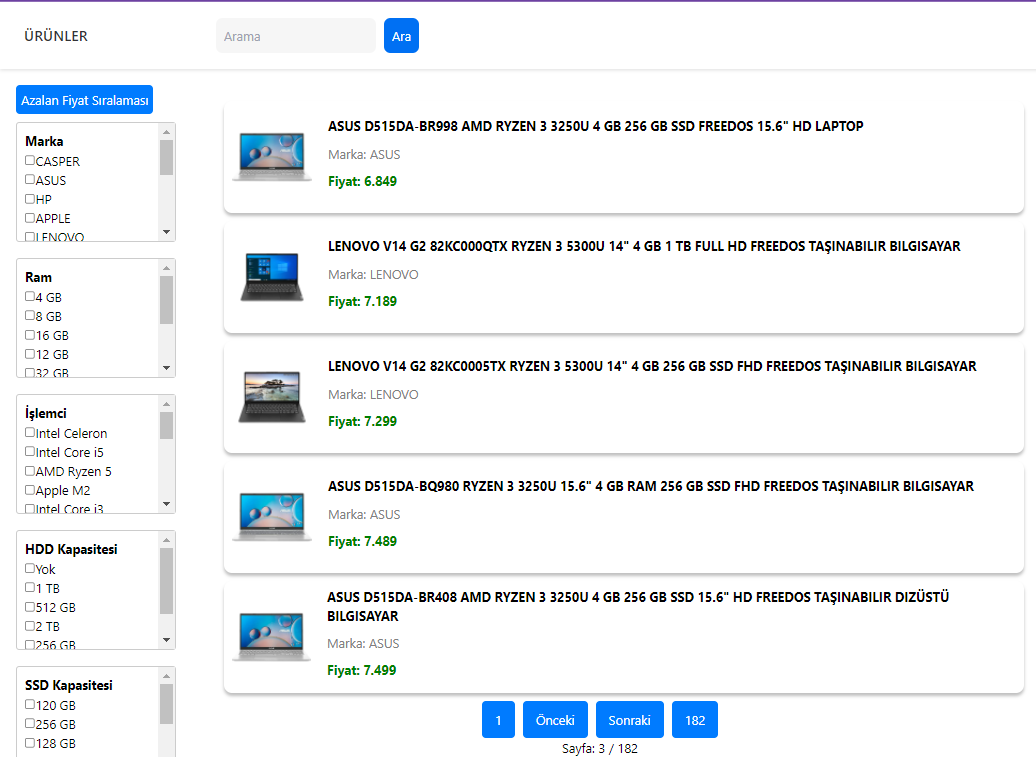Jump to last page 182
This screenshot has width=1036, height=757.
(x=694, y=719)
